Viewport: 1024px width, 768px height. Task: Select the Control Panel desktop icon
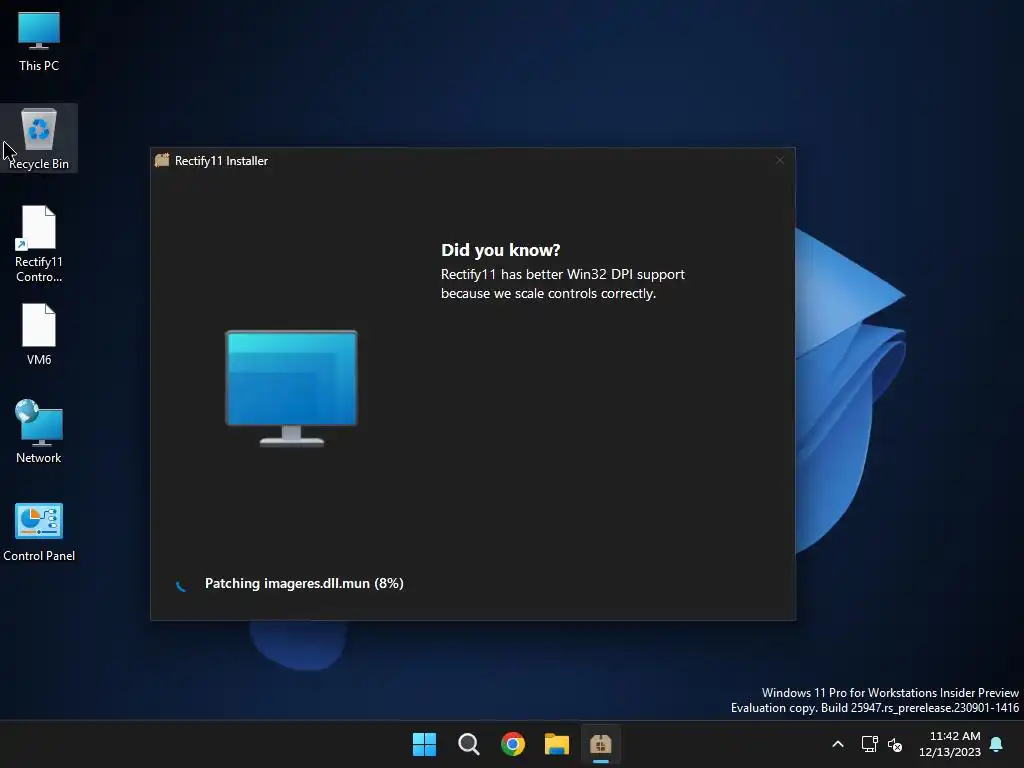coord(39,532)
